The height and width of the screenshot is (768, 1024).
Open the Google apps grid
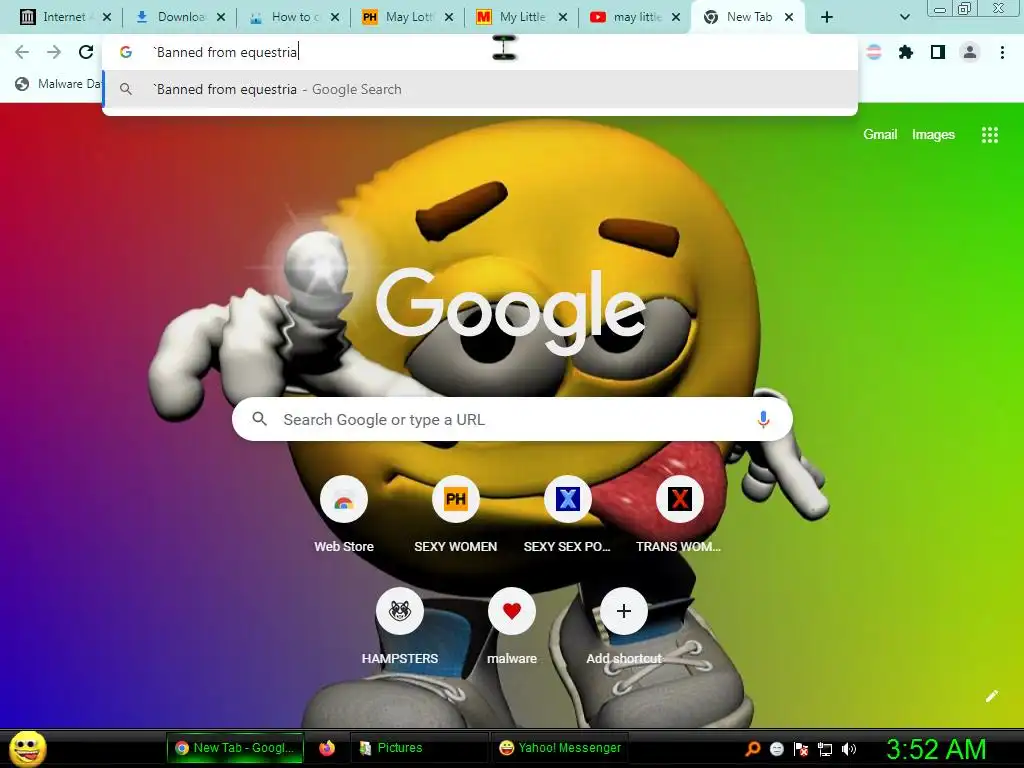989,135
